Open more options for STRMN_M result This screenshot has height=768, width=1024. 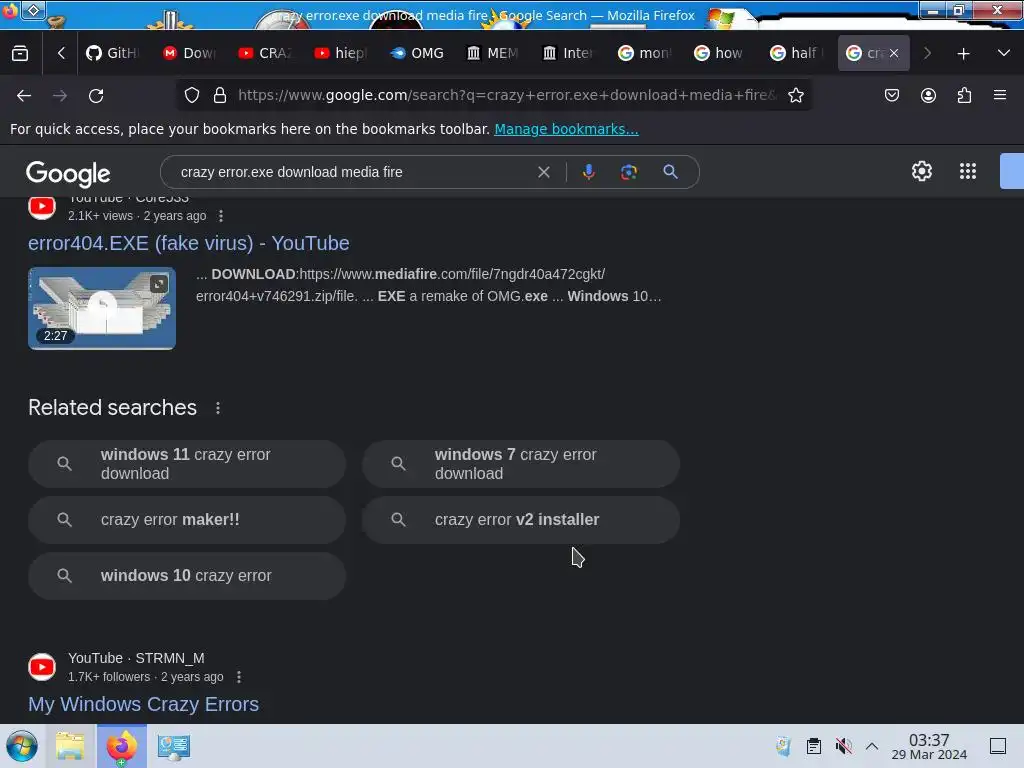pyautogui.click(x=239, y=677)
